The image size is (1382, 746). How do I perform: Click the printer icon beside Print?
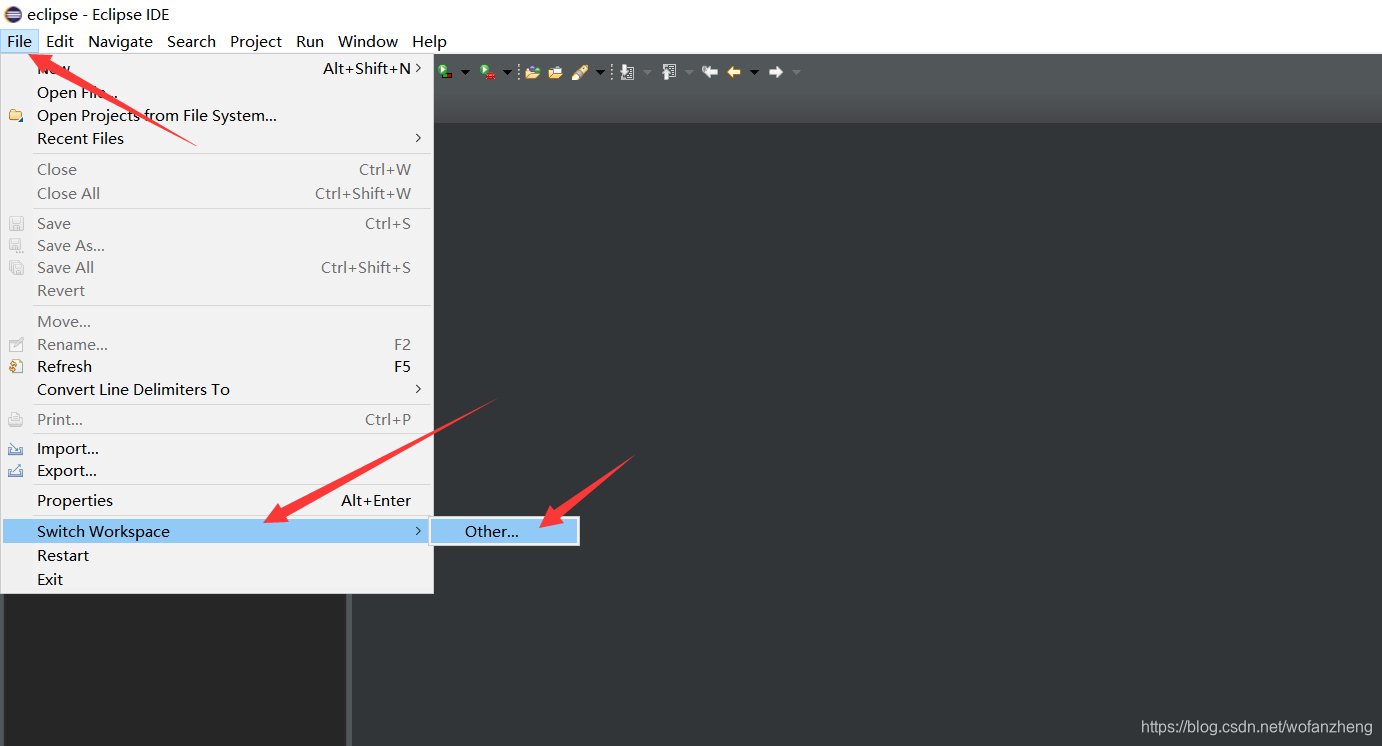point(16,420)
